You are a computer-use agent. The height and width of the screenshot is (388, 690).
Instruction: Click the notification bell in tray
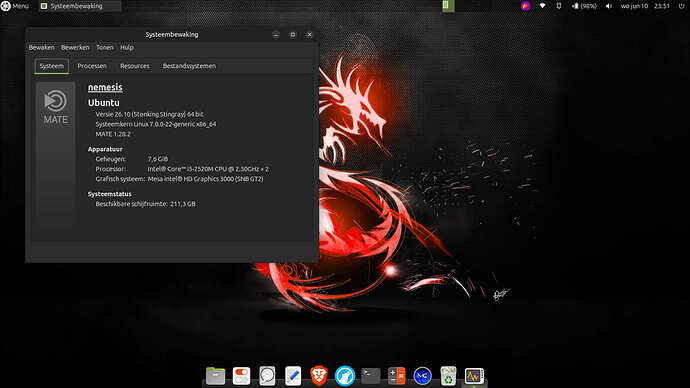[x=559, y=6]
